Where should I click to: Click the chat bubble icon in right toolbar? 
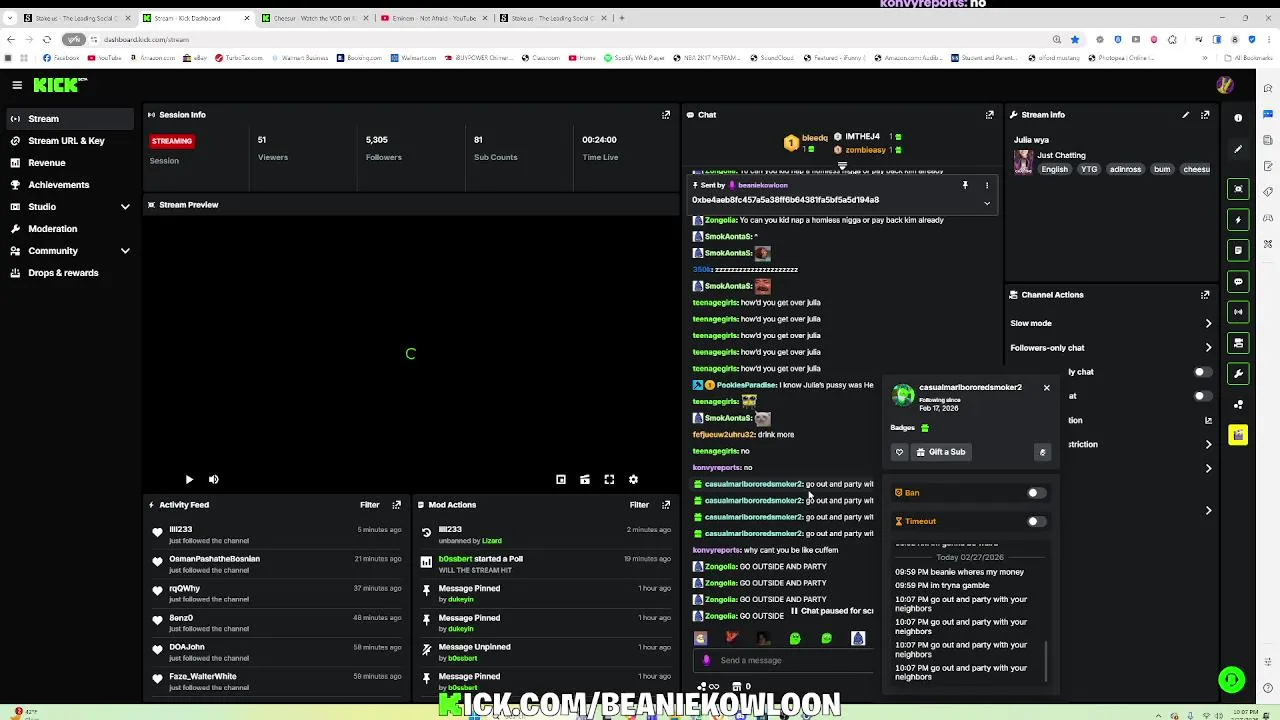point(1238,282)
